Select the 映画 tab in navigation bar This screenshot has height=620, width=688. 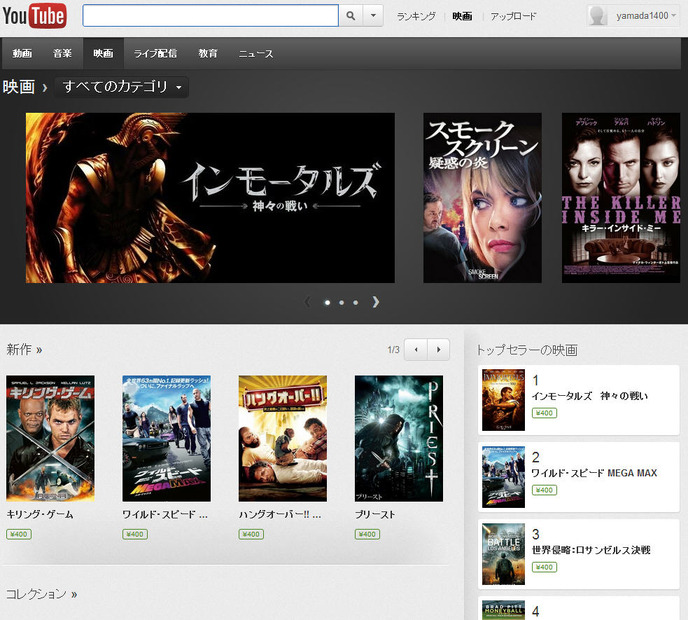103,54
